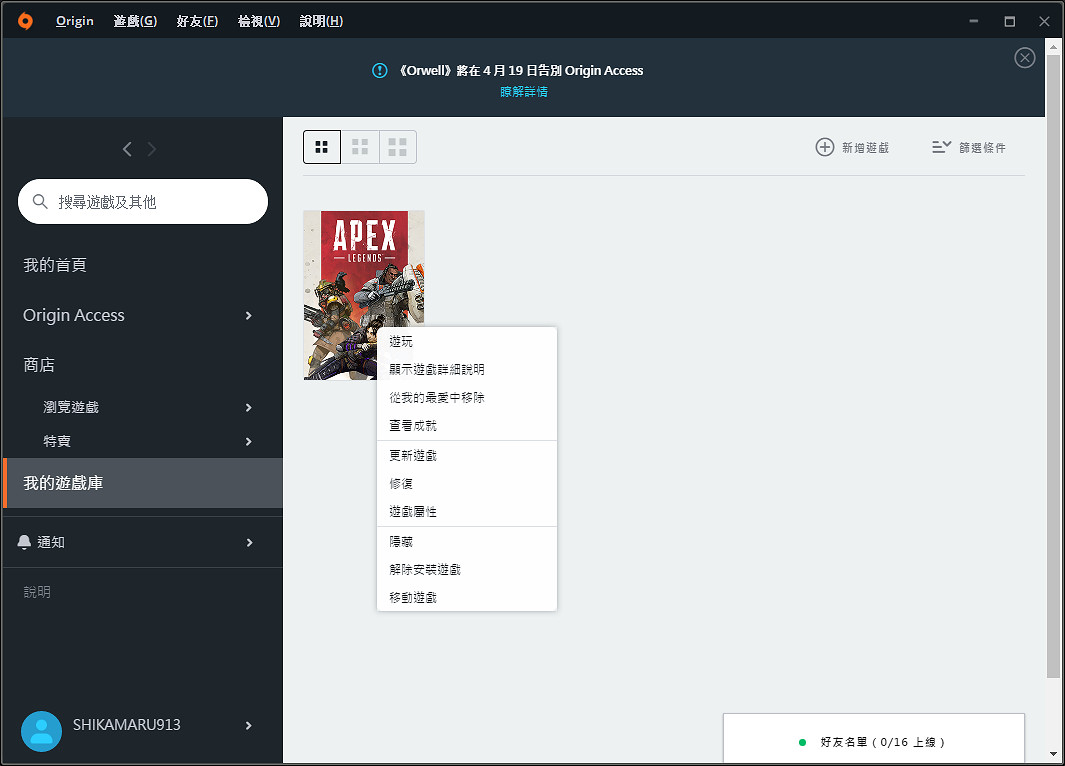Click the 瞭解詳情 link in banner
The image size is (1065, 766).
coord(524,92)
